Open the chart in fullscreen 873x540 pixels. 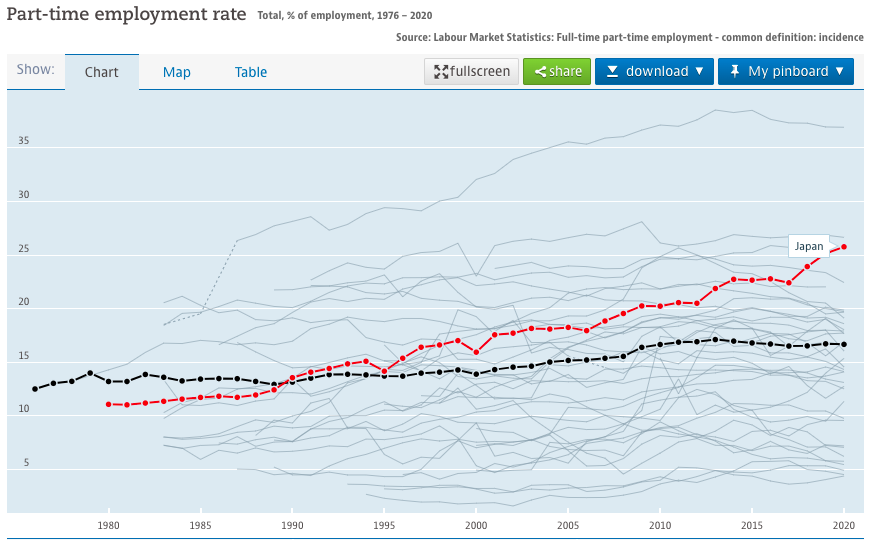[471, 71]
